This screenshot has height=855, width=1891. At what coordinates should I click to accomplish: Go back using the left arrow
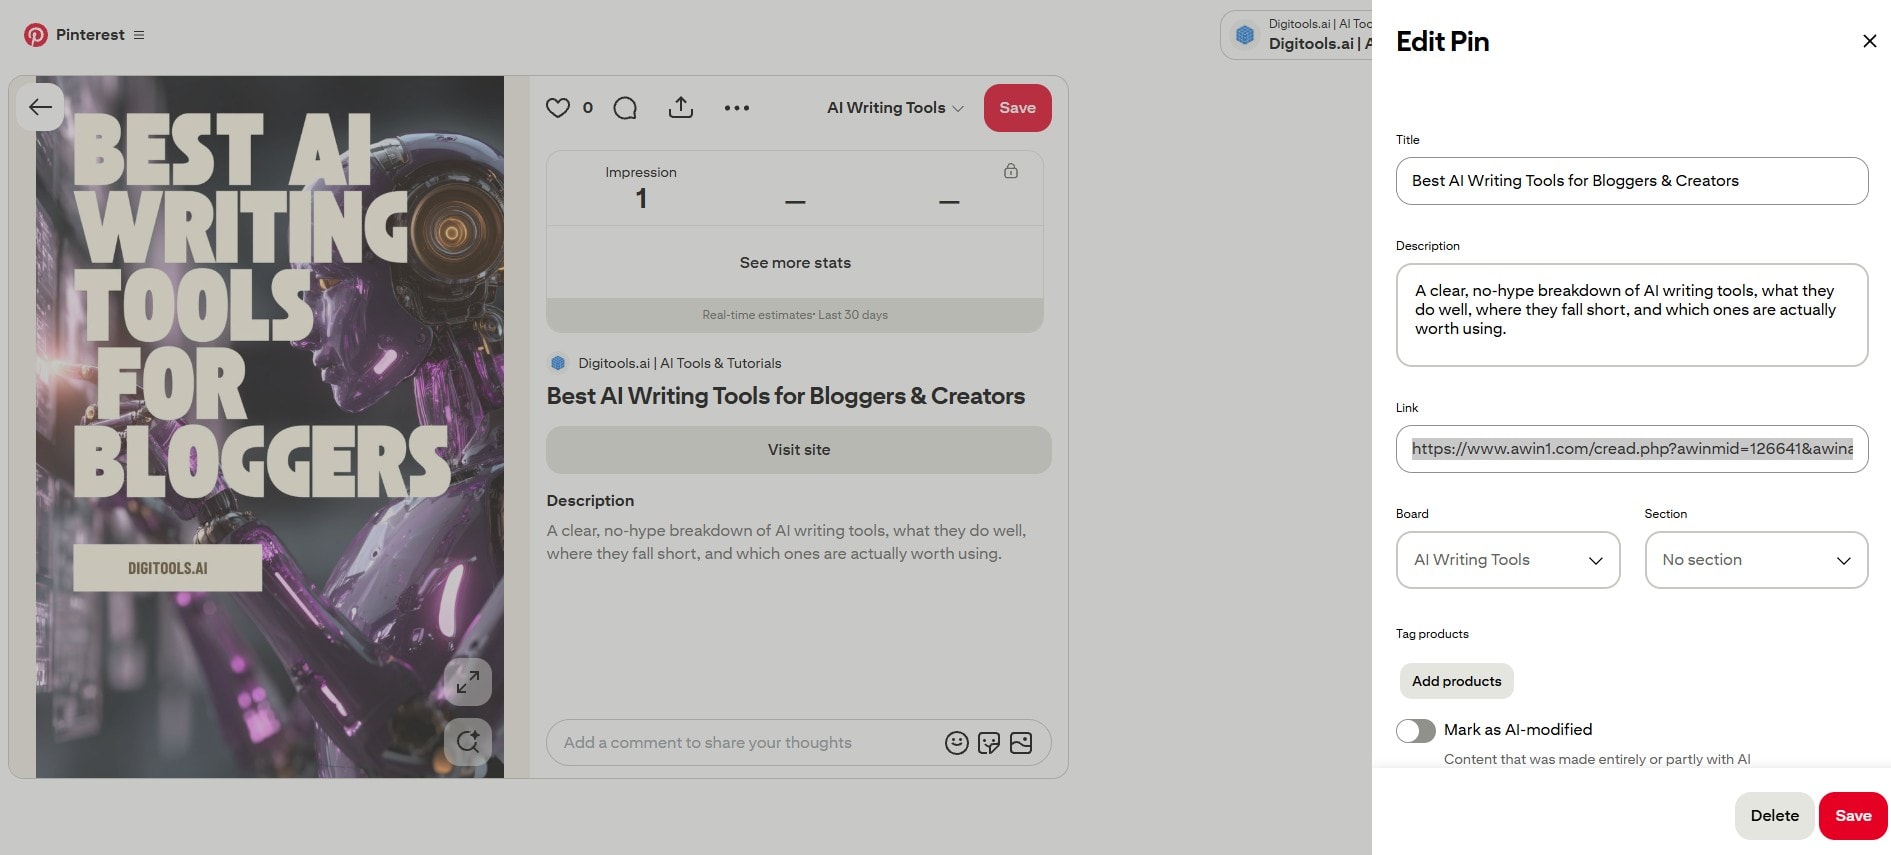40,107
